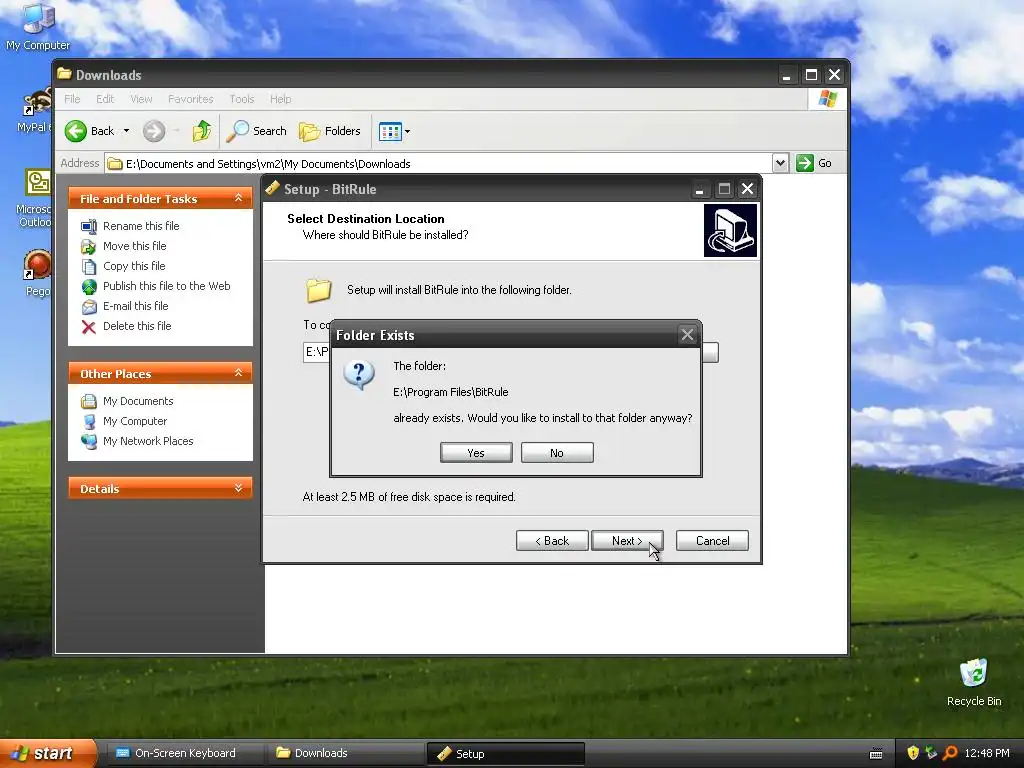Click the Windows flag logo in Explorer
Screen dimensions: 1024x768
click(827, 99)
